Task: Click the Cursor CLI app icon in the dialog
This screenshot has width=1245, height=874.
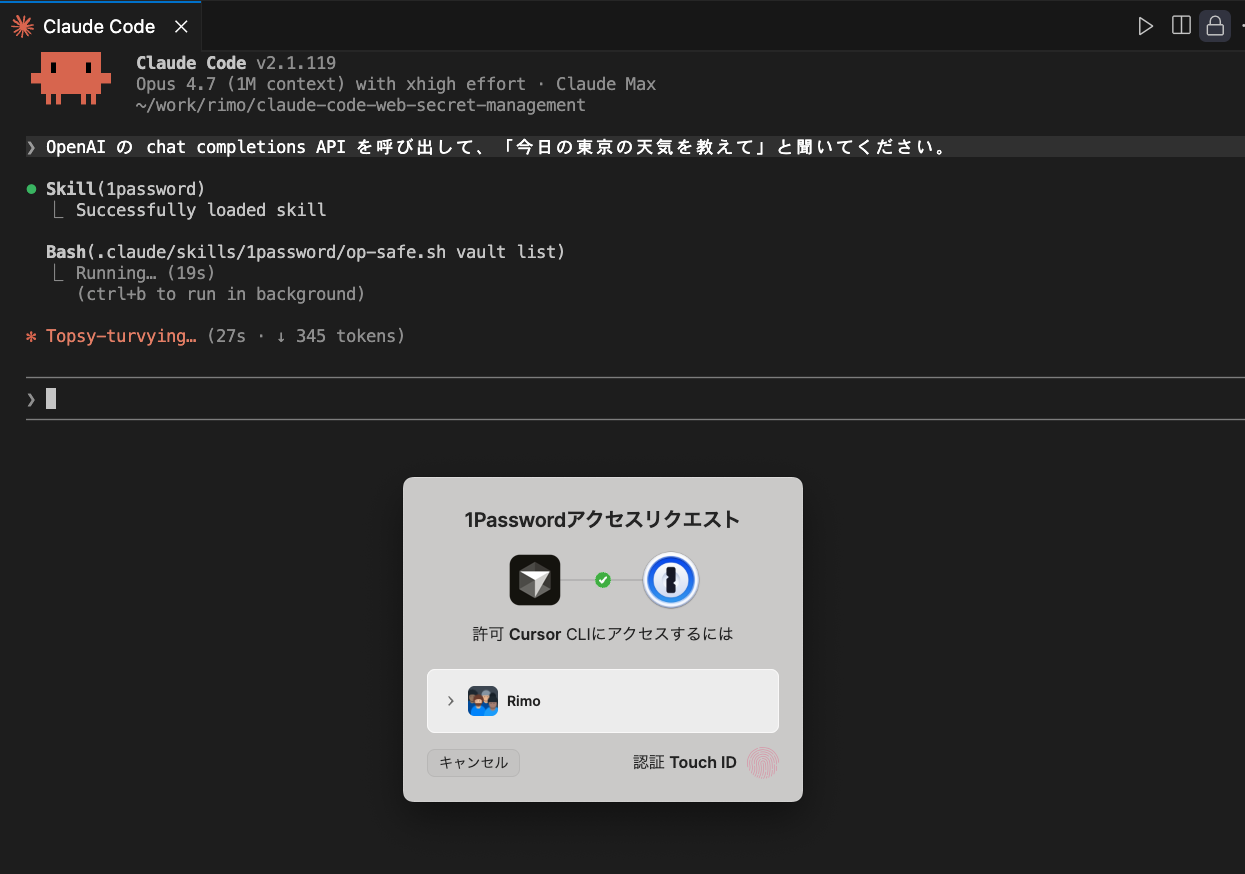Action: coord(535,580)
